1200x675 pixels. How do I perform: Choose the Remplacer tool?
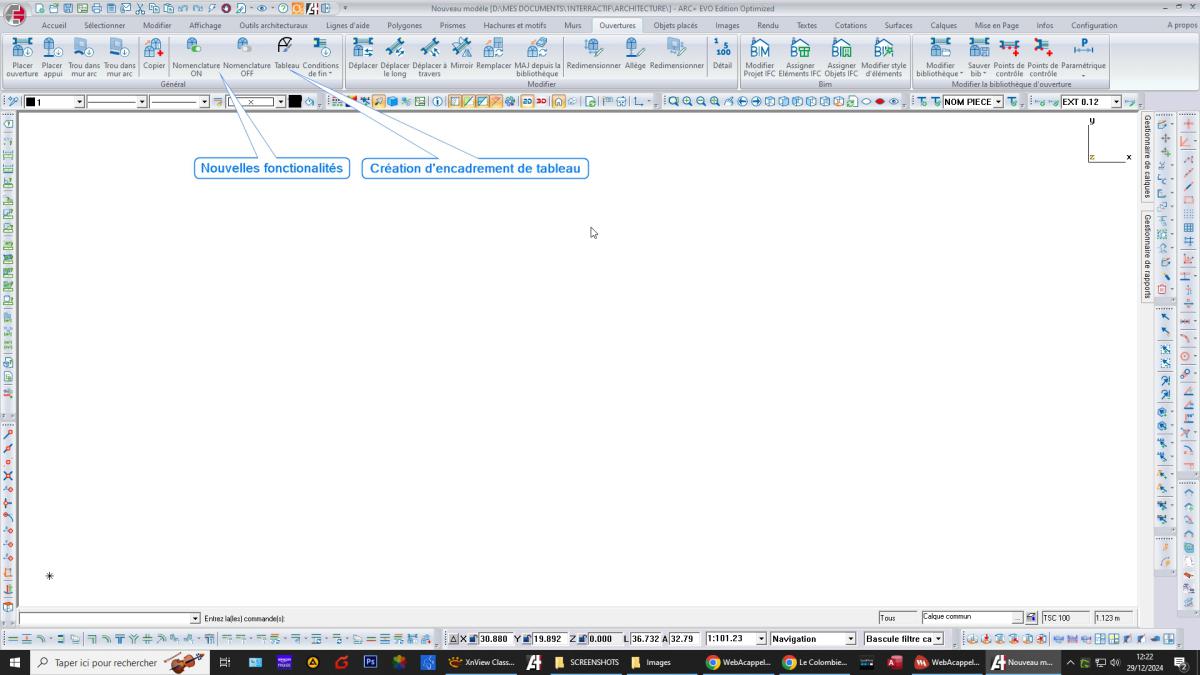(x=493, y=56)
